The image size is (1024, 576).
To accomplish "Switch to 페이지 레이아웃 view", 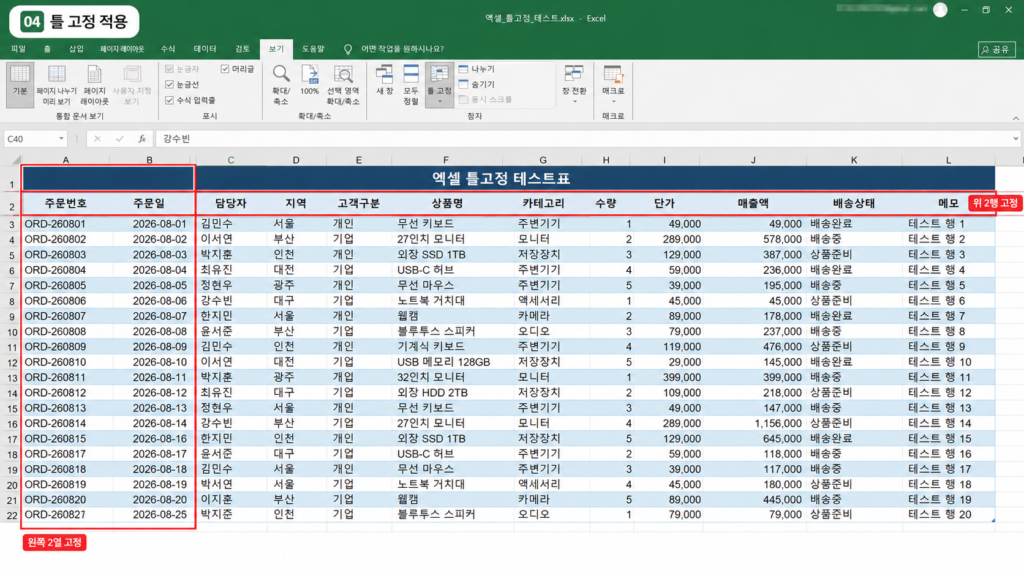I will point(94,85).
